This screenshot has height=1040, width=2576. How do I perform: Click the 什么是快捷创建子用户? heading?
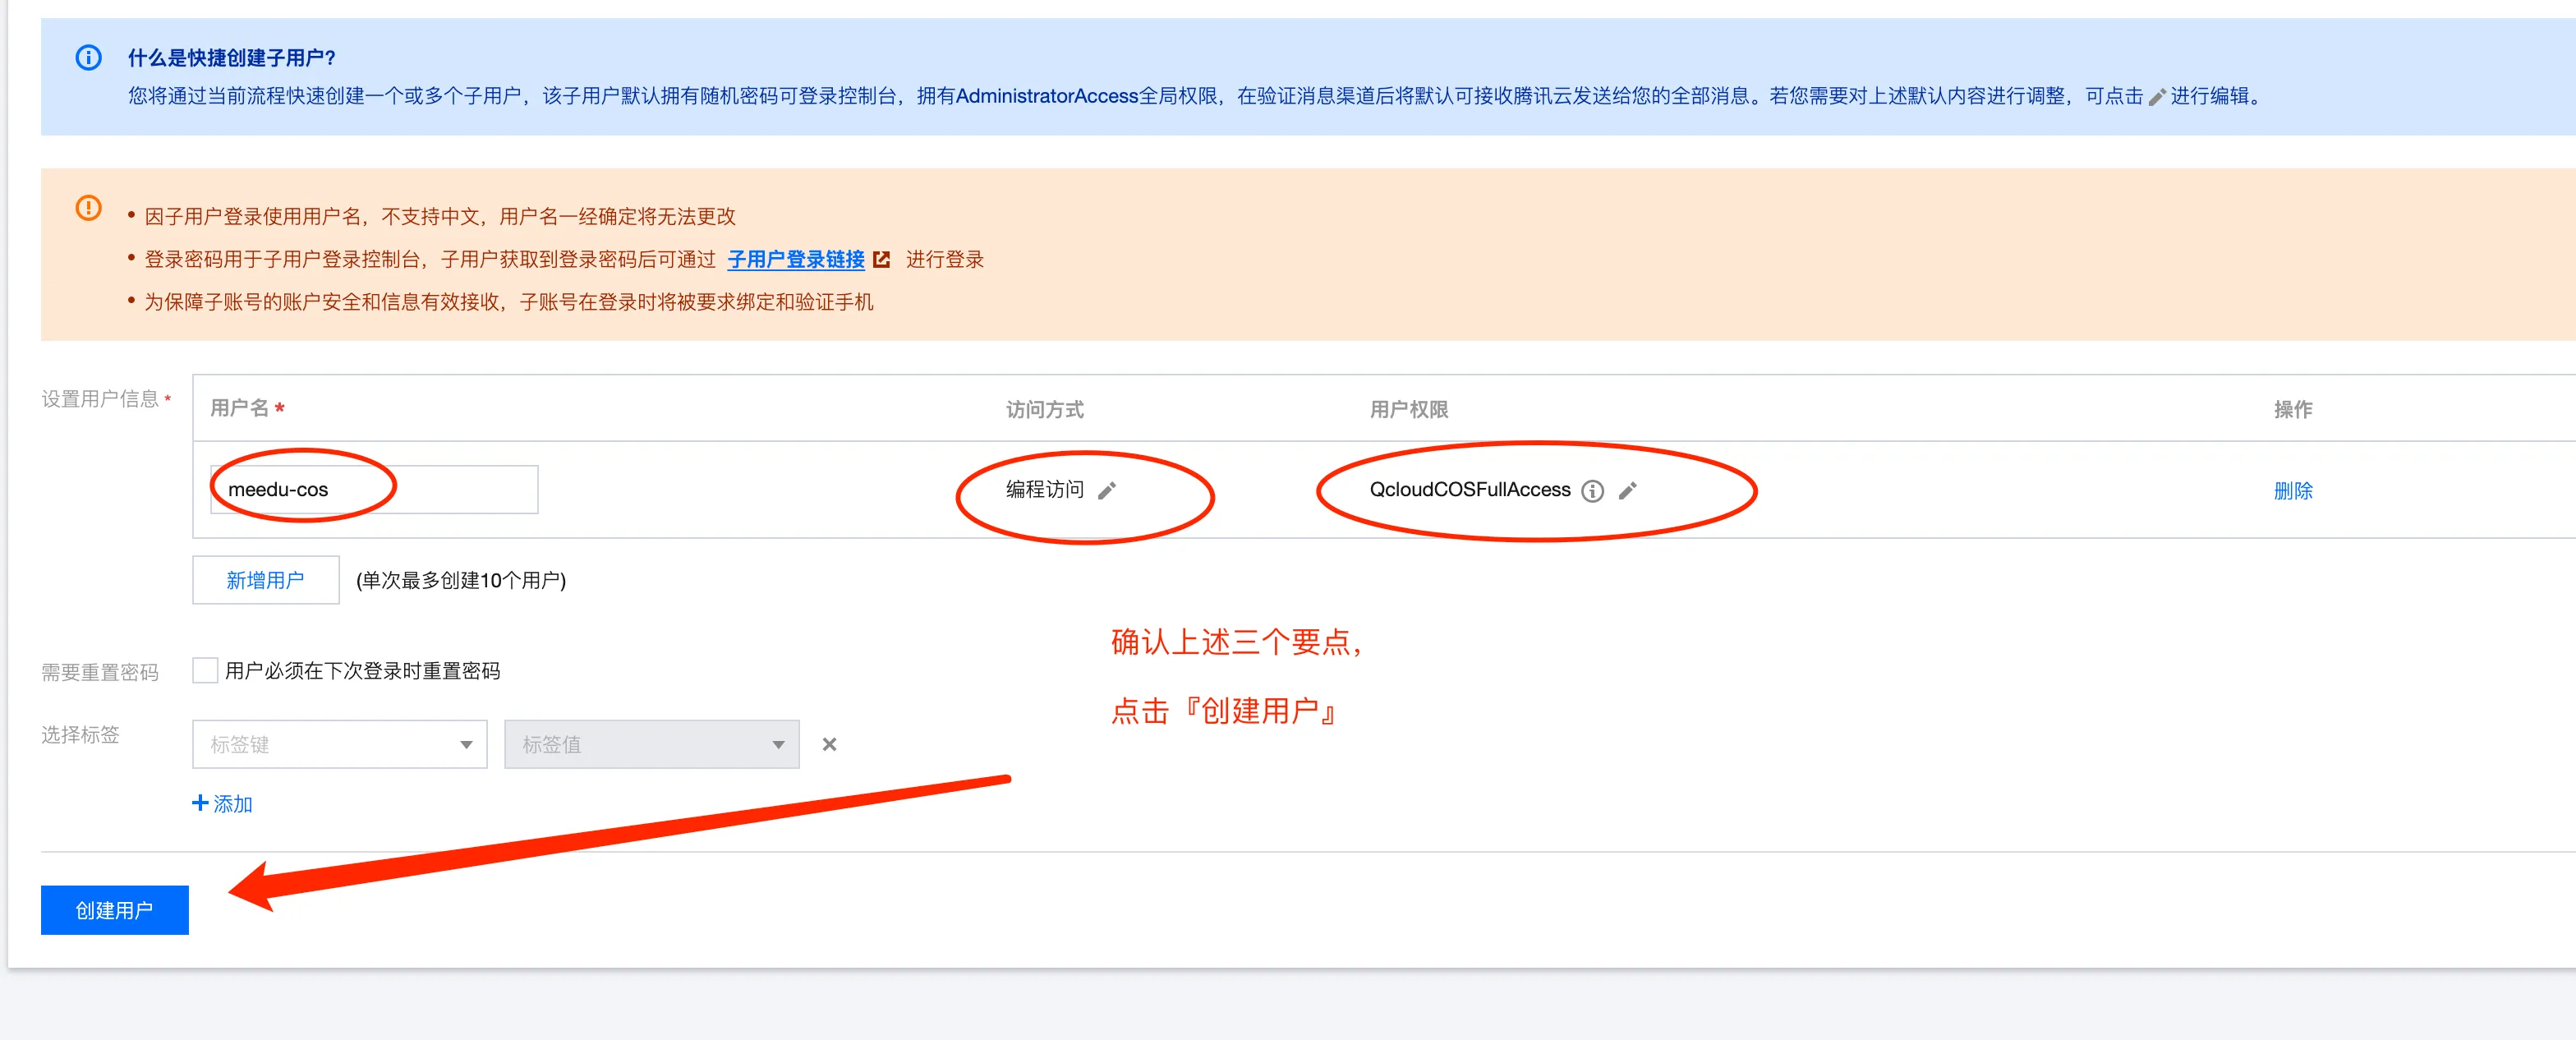click(x=232, y=58)
